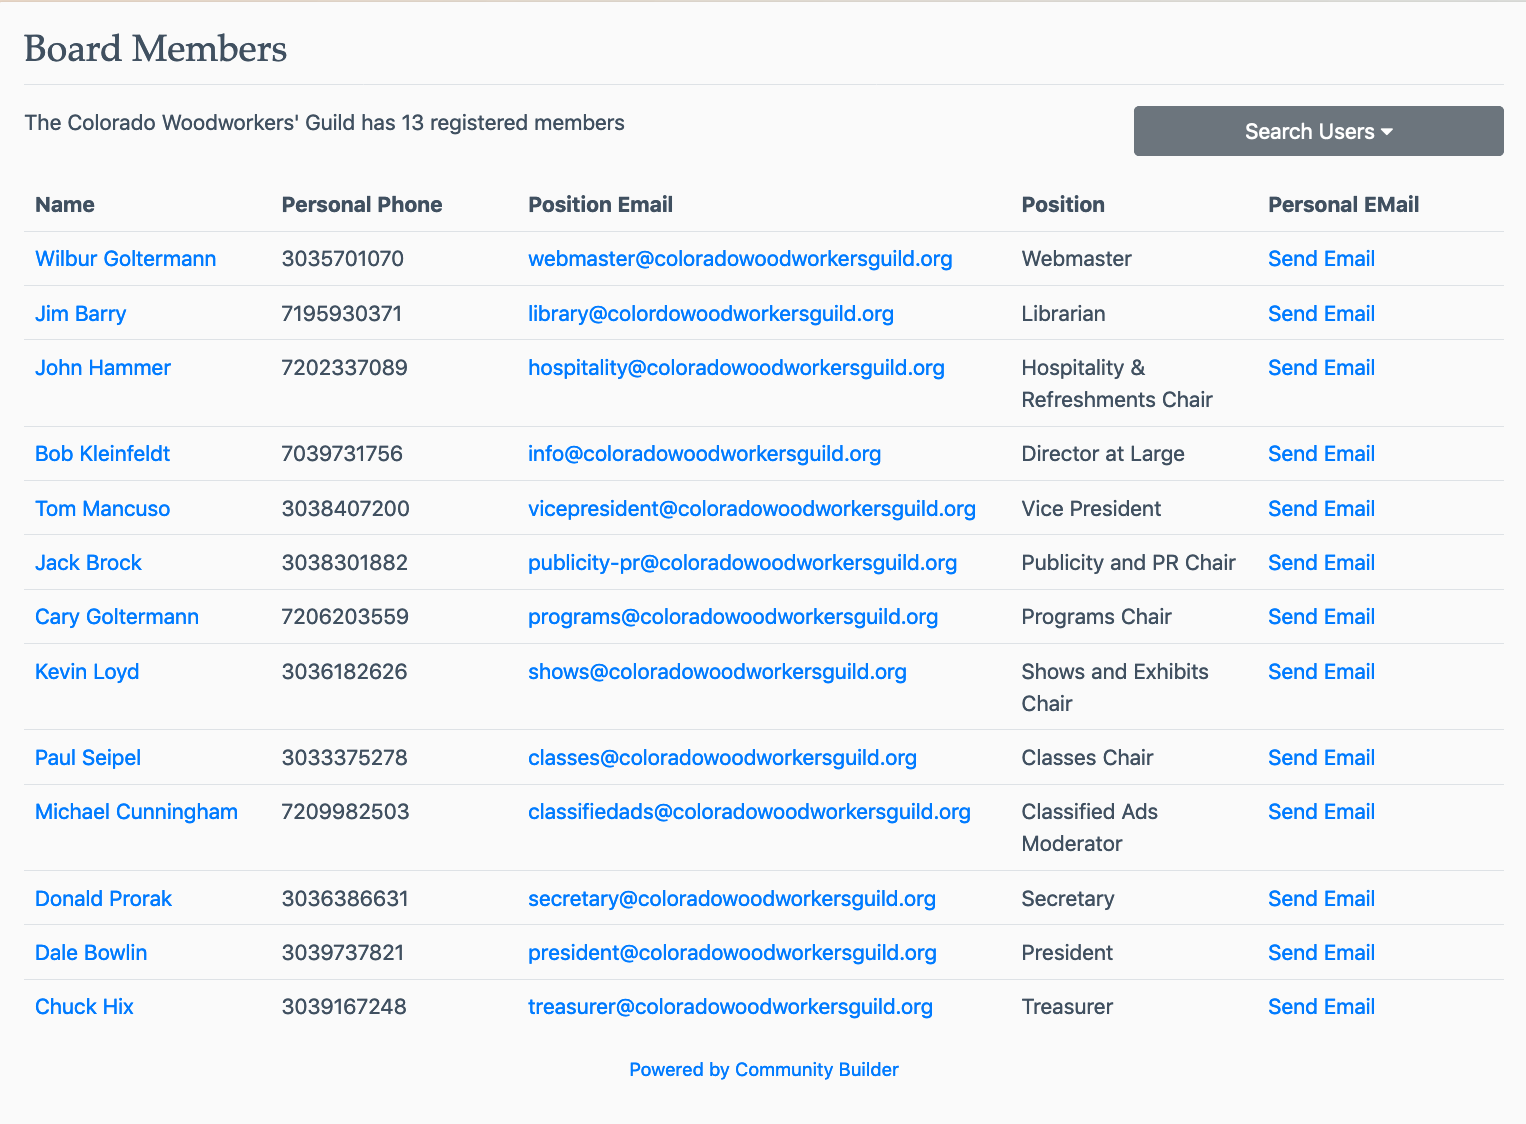Send Email to Cary Goltermann

[1321, 617]
